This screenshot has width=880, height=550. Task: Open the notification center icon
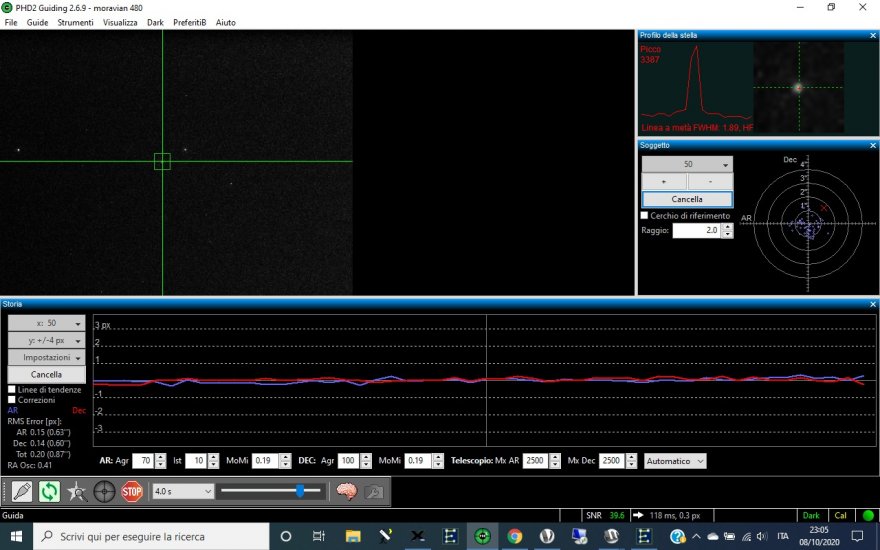point(857,536)
